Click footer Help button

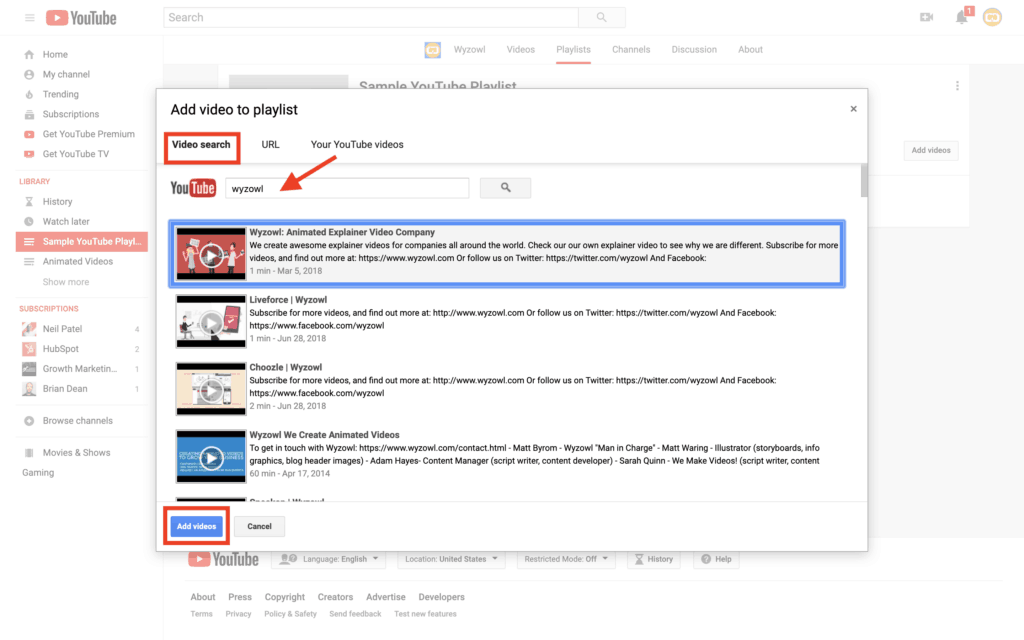click(x=716, y=560)
